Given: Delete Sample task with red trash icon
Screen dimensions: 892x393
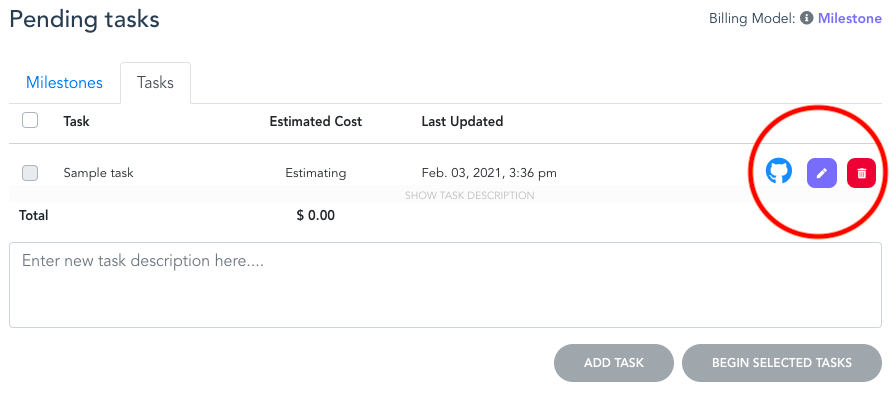Looking at the screenshot, I should [x=861, y=173].
